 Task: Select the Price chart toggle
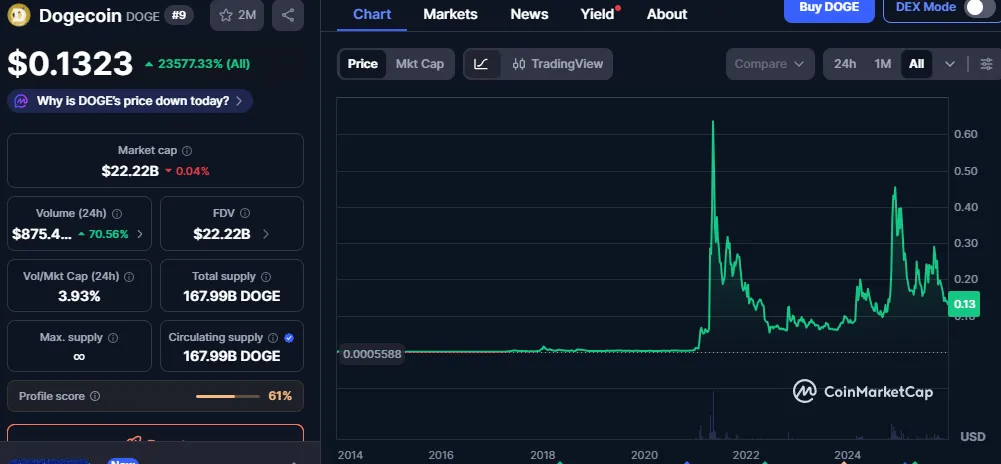pos(363,64)
